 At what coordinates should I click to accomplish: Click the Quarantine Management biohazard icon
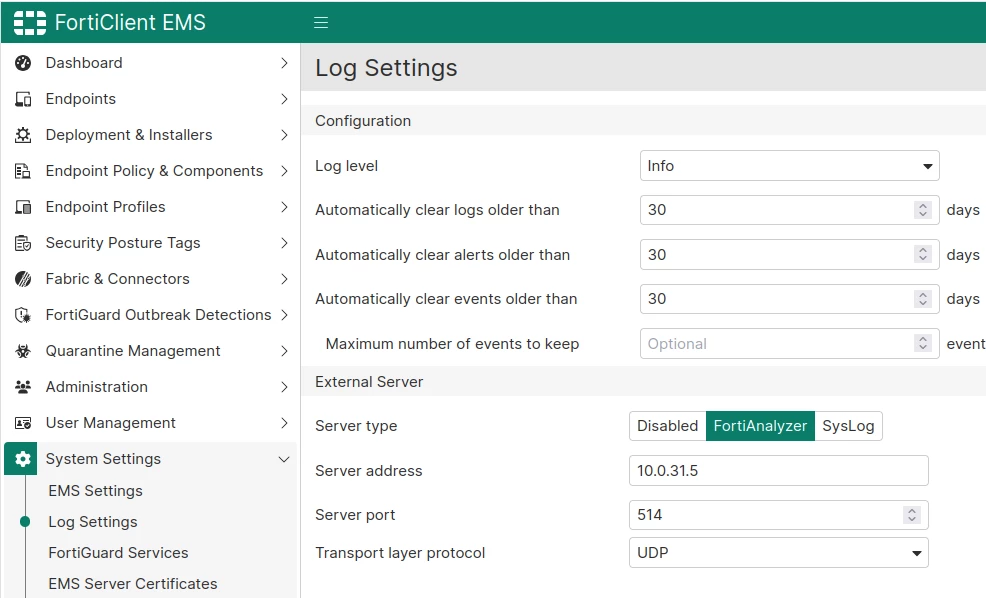pyautogui.click(x=23, y=351)
